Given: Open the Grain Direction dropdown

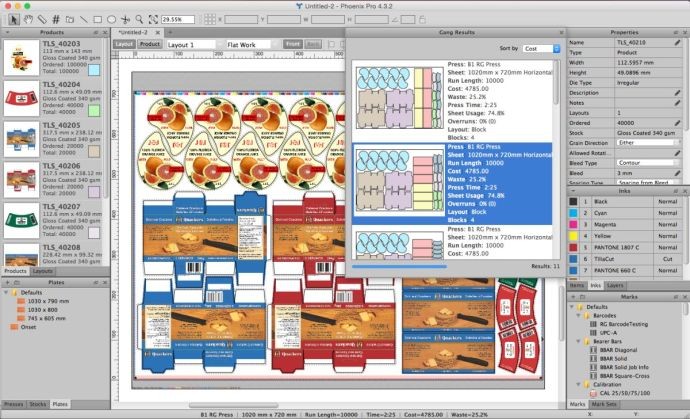Looking at the screenshot, I should point(642,143).
